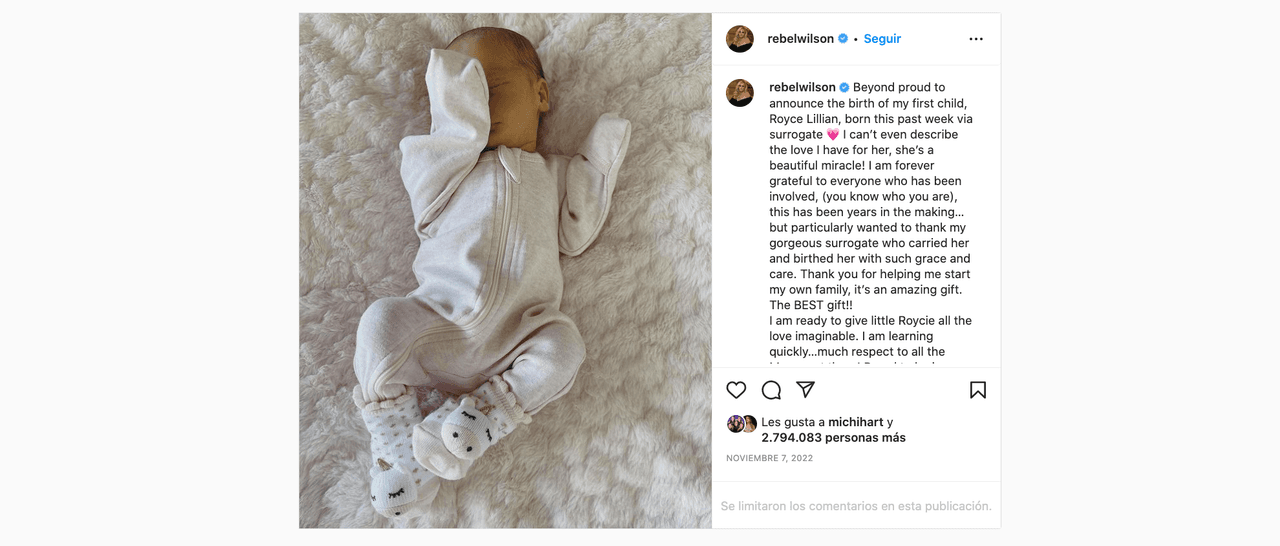The height and width of the screenshot is (546, 1280).
Task: Open the michihart profile link
Action: 855,422
